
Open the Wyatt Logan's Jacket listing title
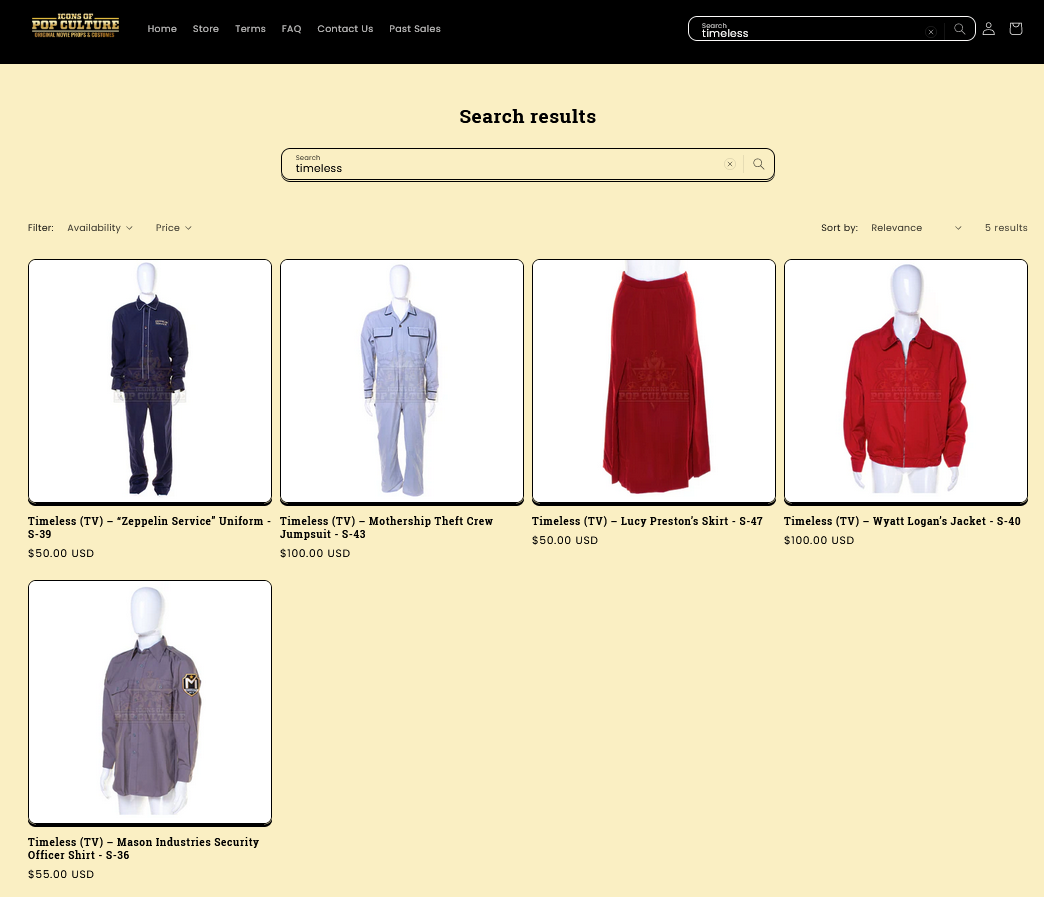click(902, 521)
